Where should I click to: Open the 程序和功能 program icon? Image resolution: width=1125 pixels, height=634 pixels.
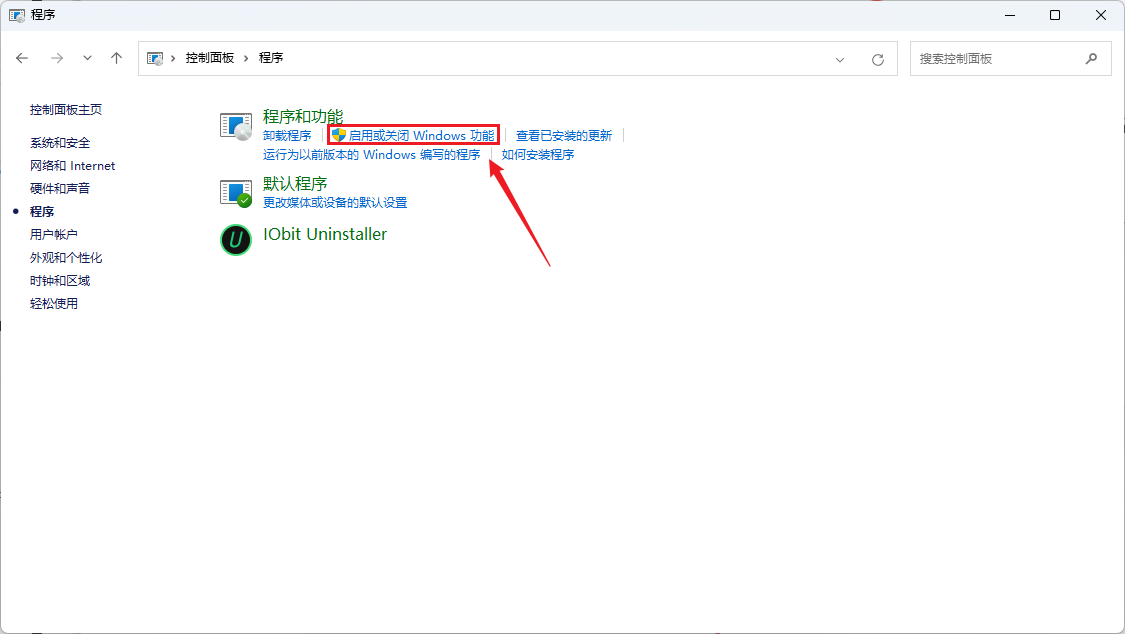pyautogui.click(x=235, y=126)
